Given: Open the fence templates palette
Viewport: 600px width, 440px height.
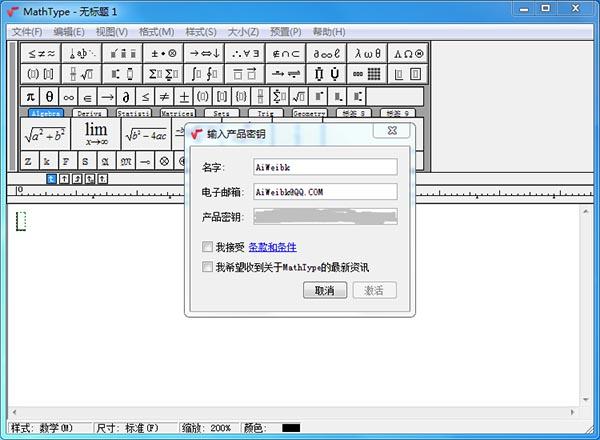Looking at the screenshot, I should coord(41,74).
